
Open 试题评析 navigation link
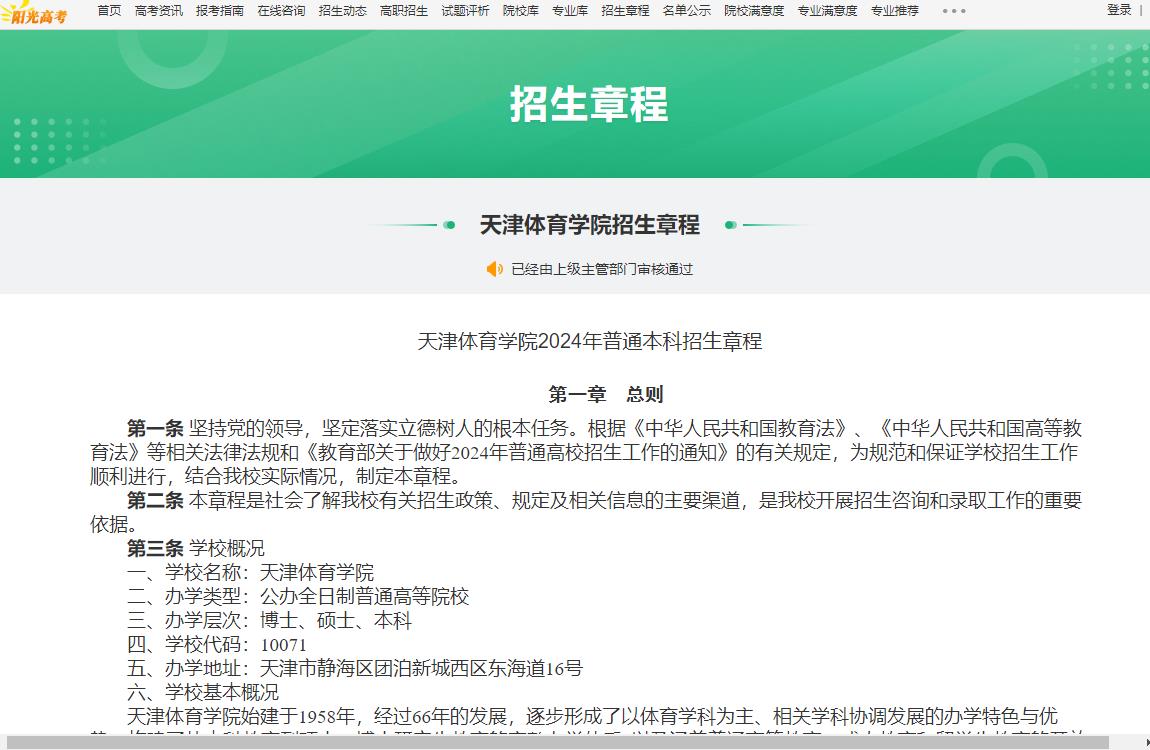(x=465, y=10)
